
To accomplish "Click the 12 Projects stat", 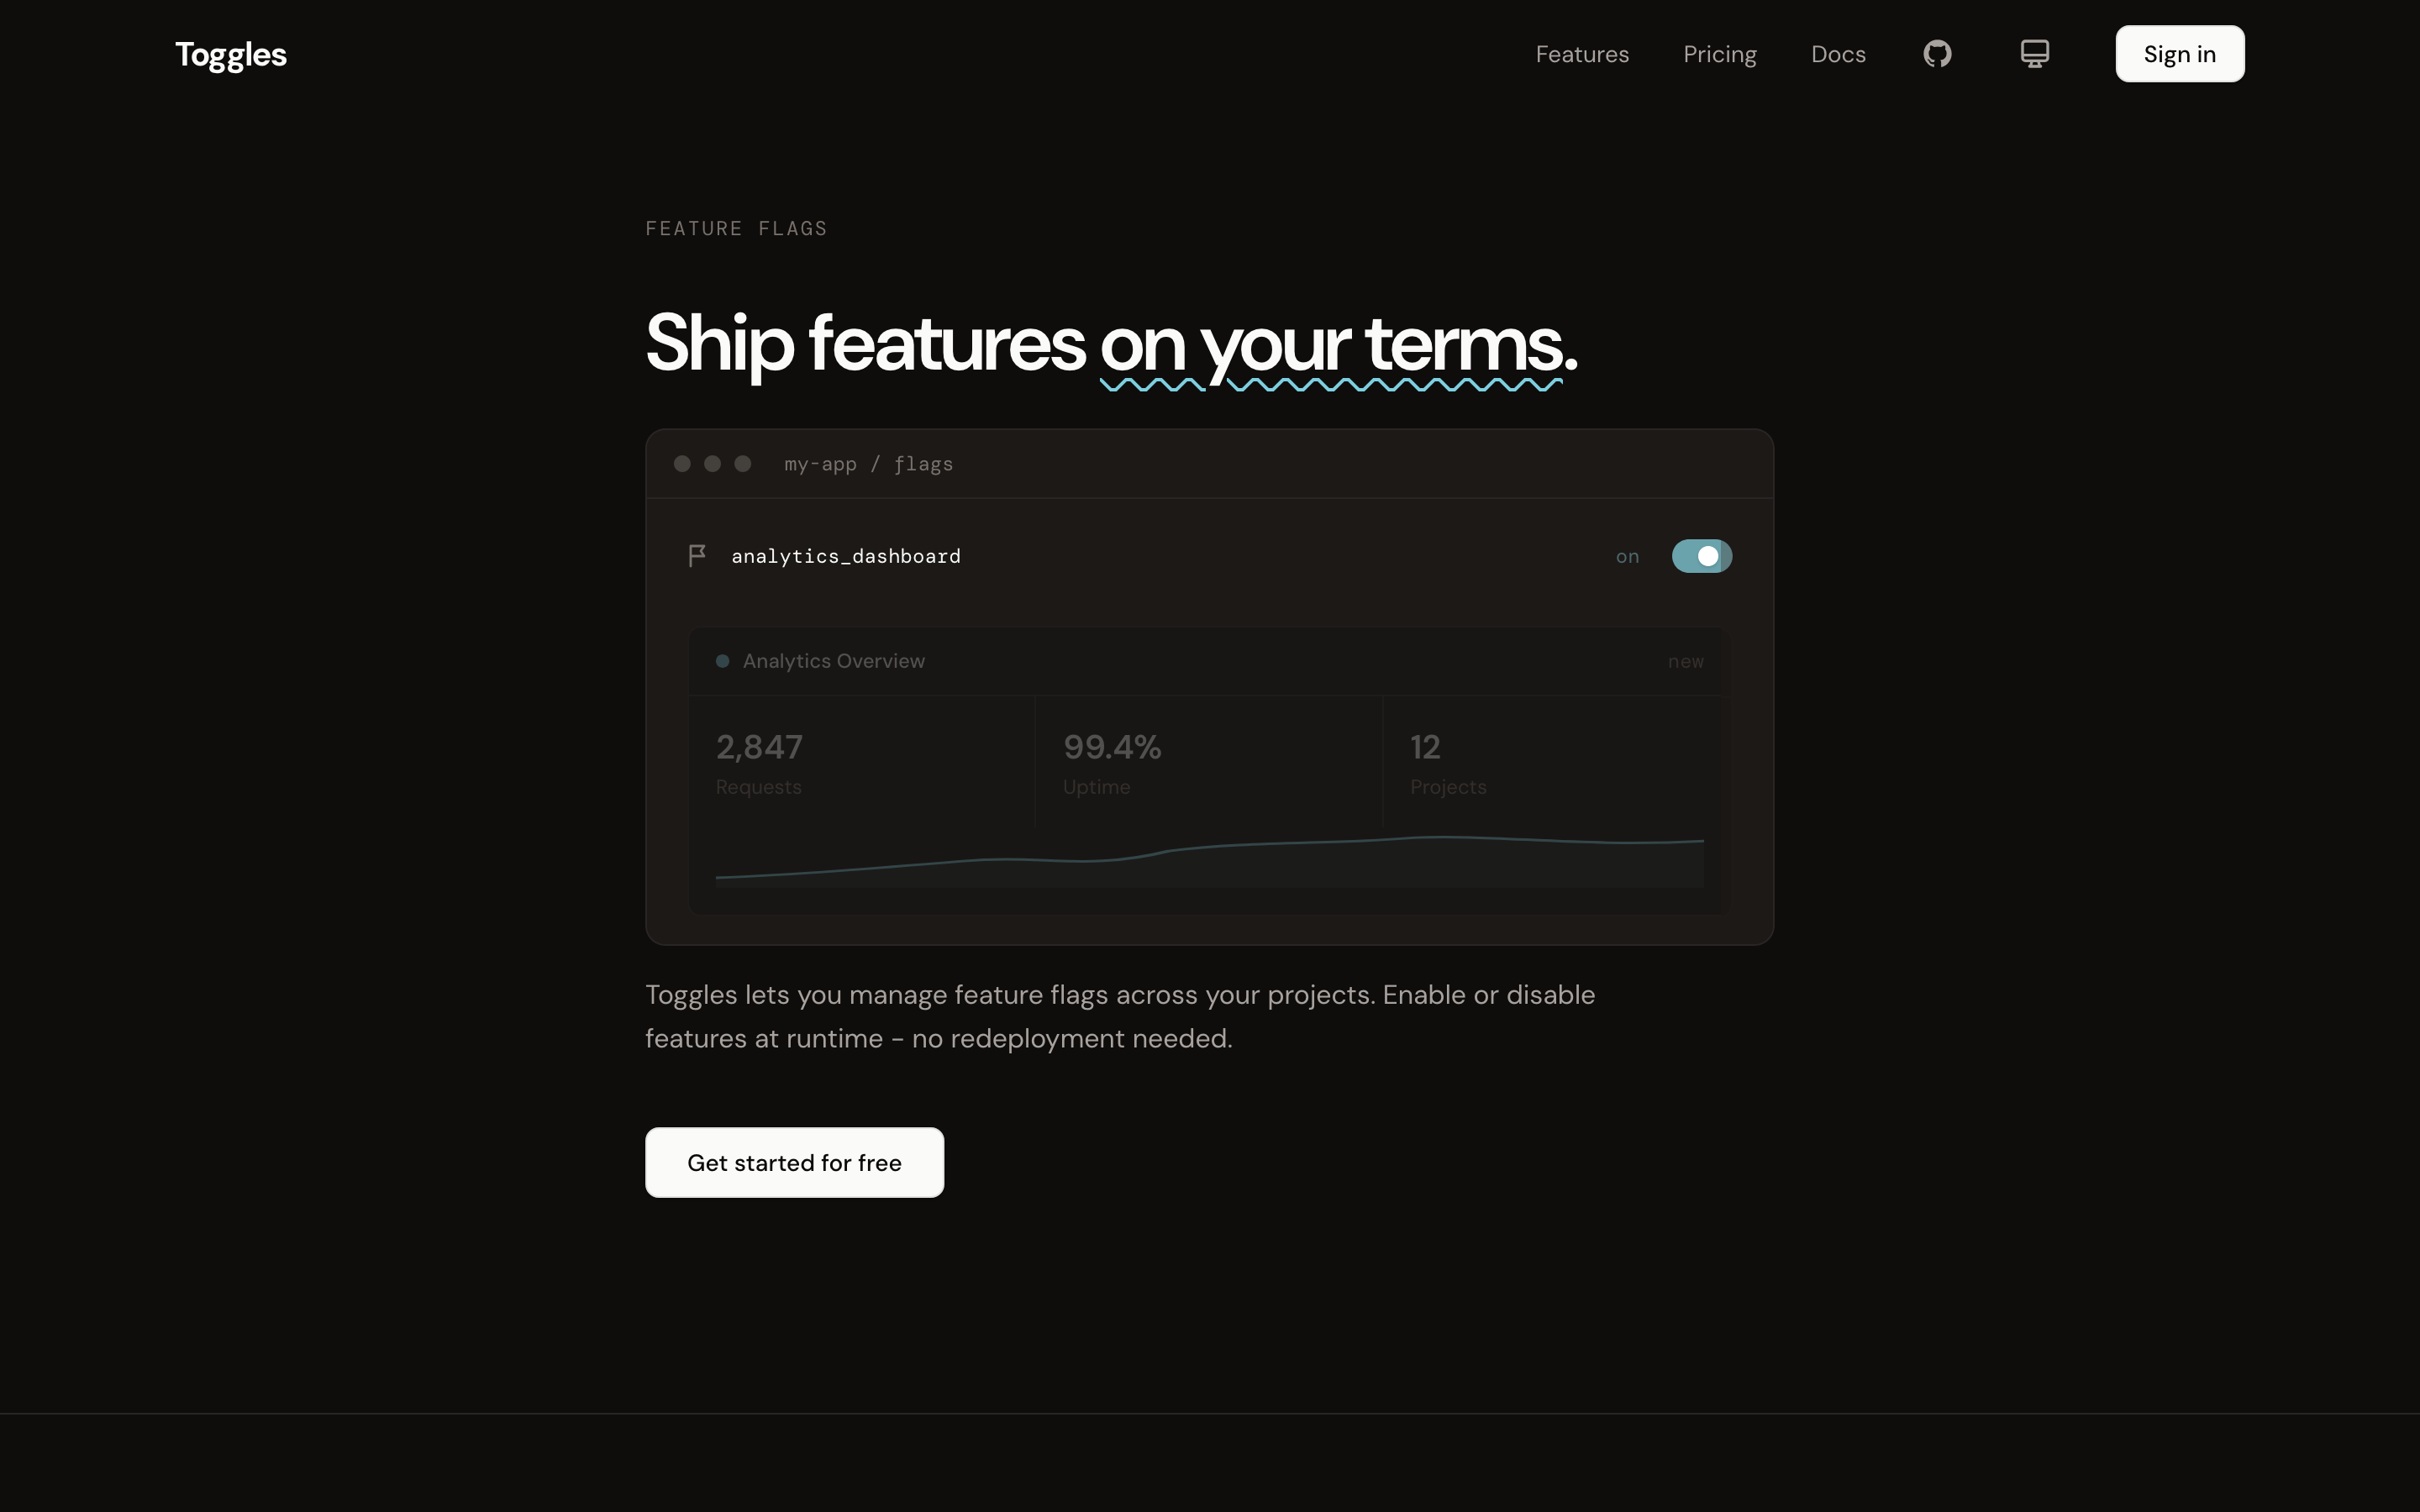I will click(x=1447, y=762).
